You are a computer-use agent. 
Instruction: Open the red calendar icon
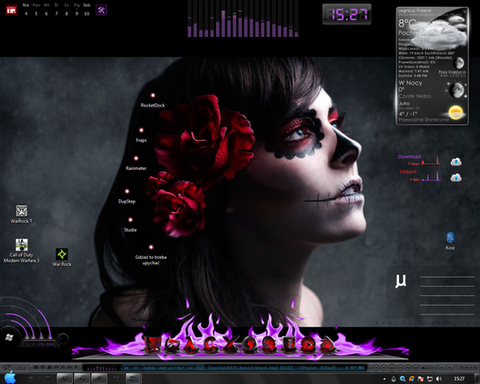click(11, 10)
